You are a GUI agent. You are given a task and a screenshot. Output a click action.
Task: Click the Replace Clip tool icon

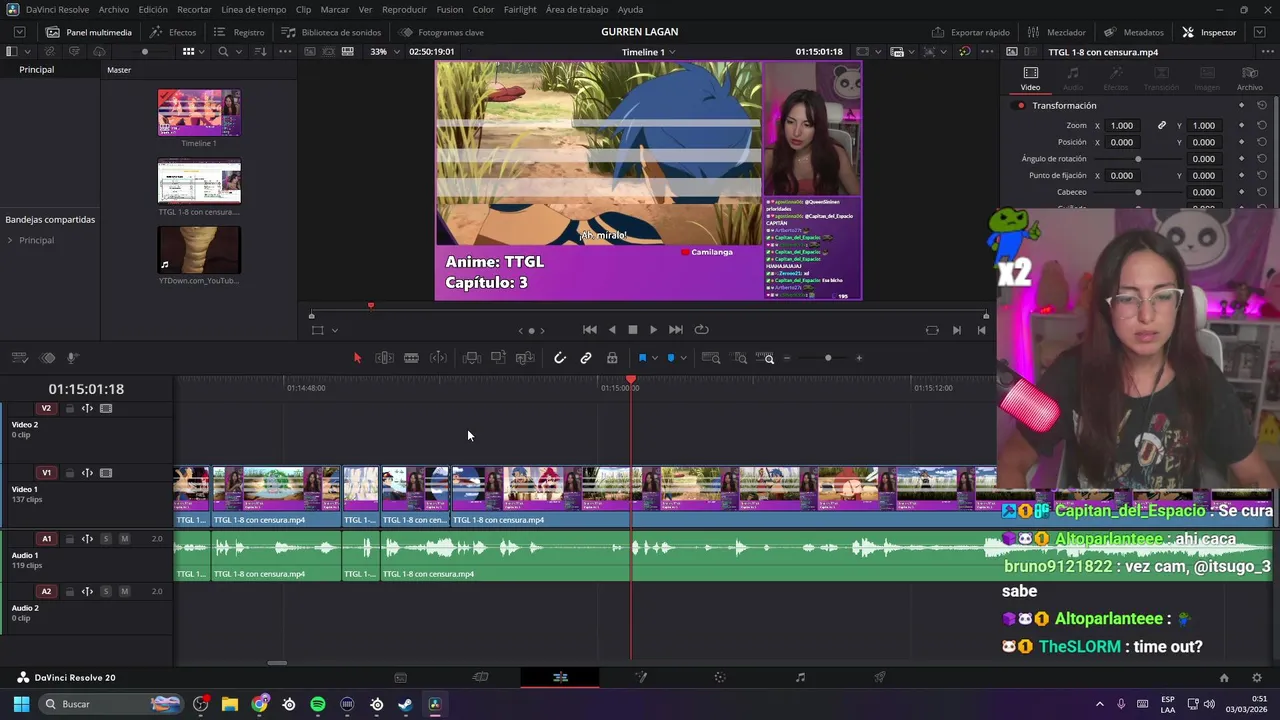click(x=525, y=358)
